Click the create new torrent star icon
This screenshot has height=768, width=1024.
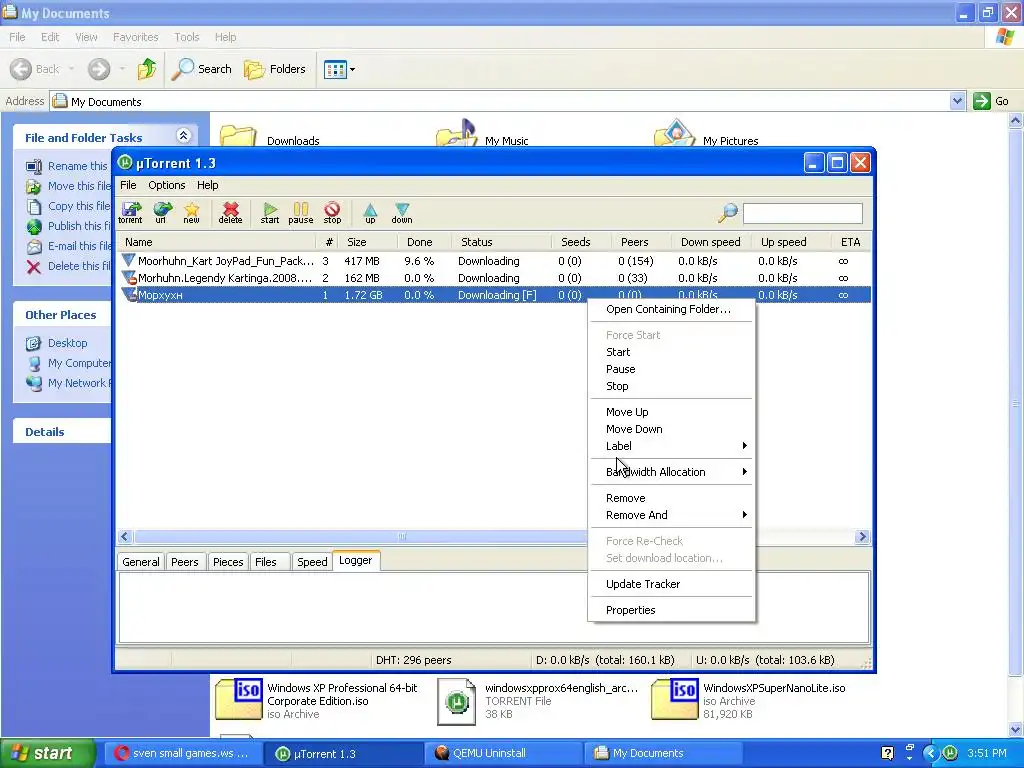191,213
